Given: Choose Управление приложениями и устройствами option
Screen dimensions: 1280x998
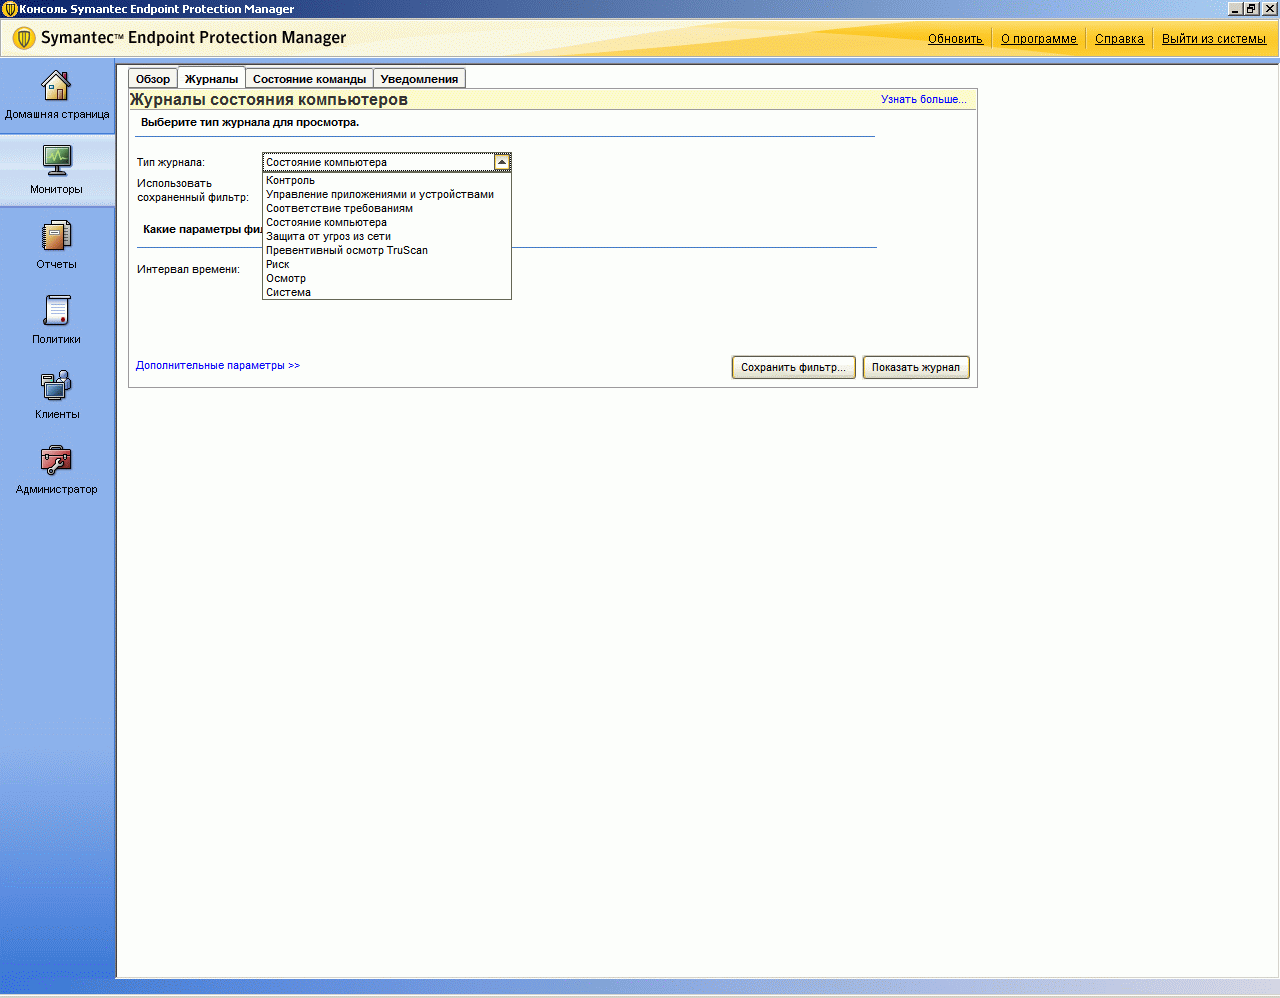Looking at the screenshot, I should pos(387,194).
